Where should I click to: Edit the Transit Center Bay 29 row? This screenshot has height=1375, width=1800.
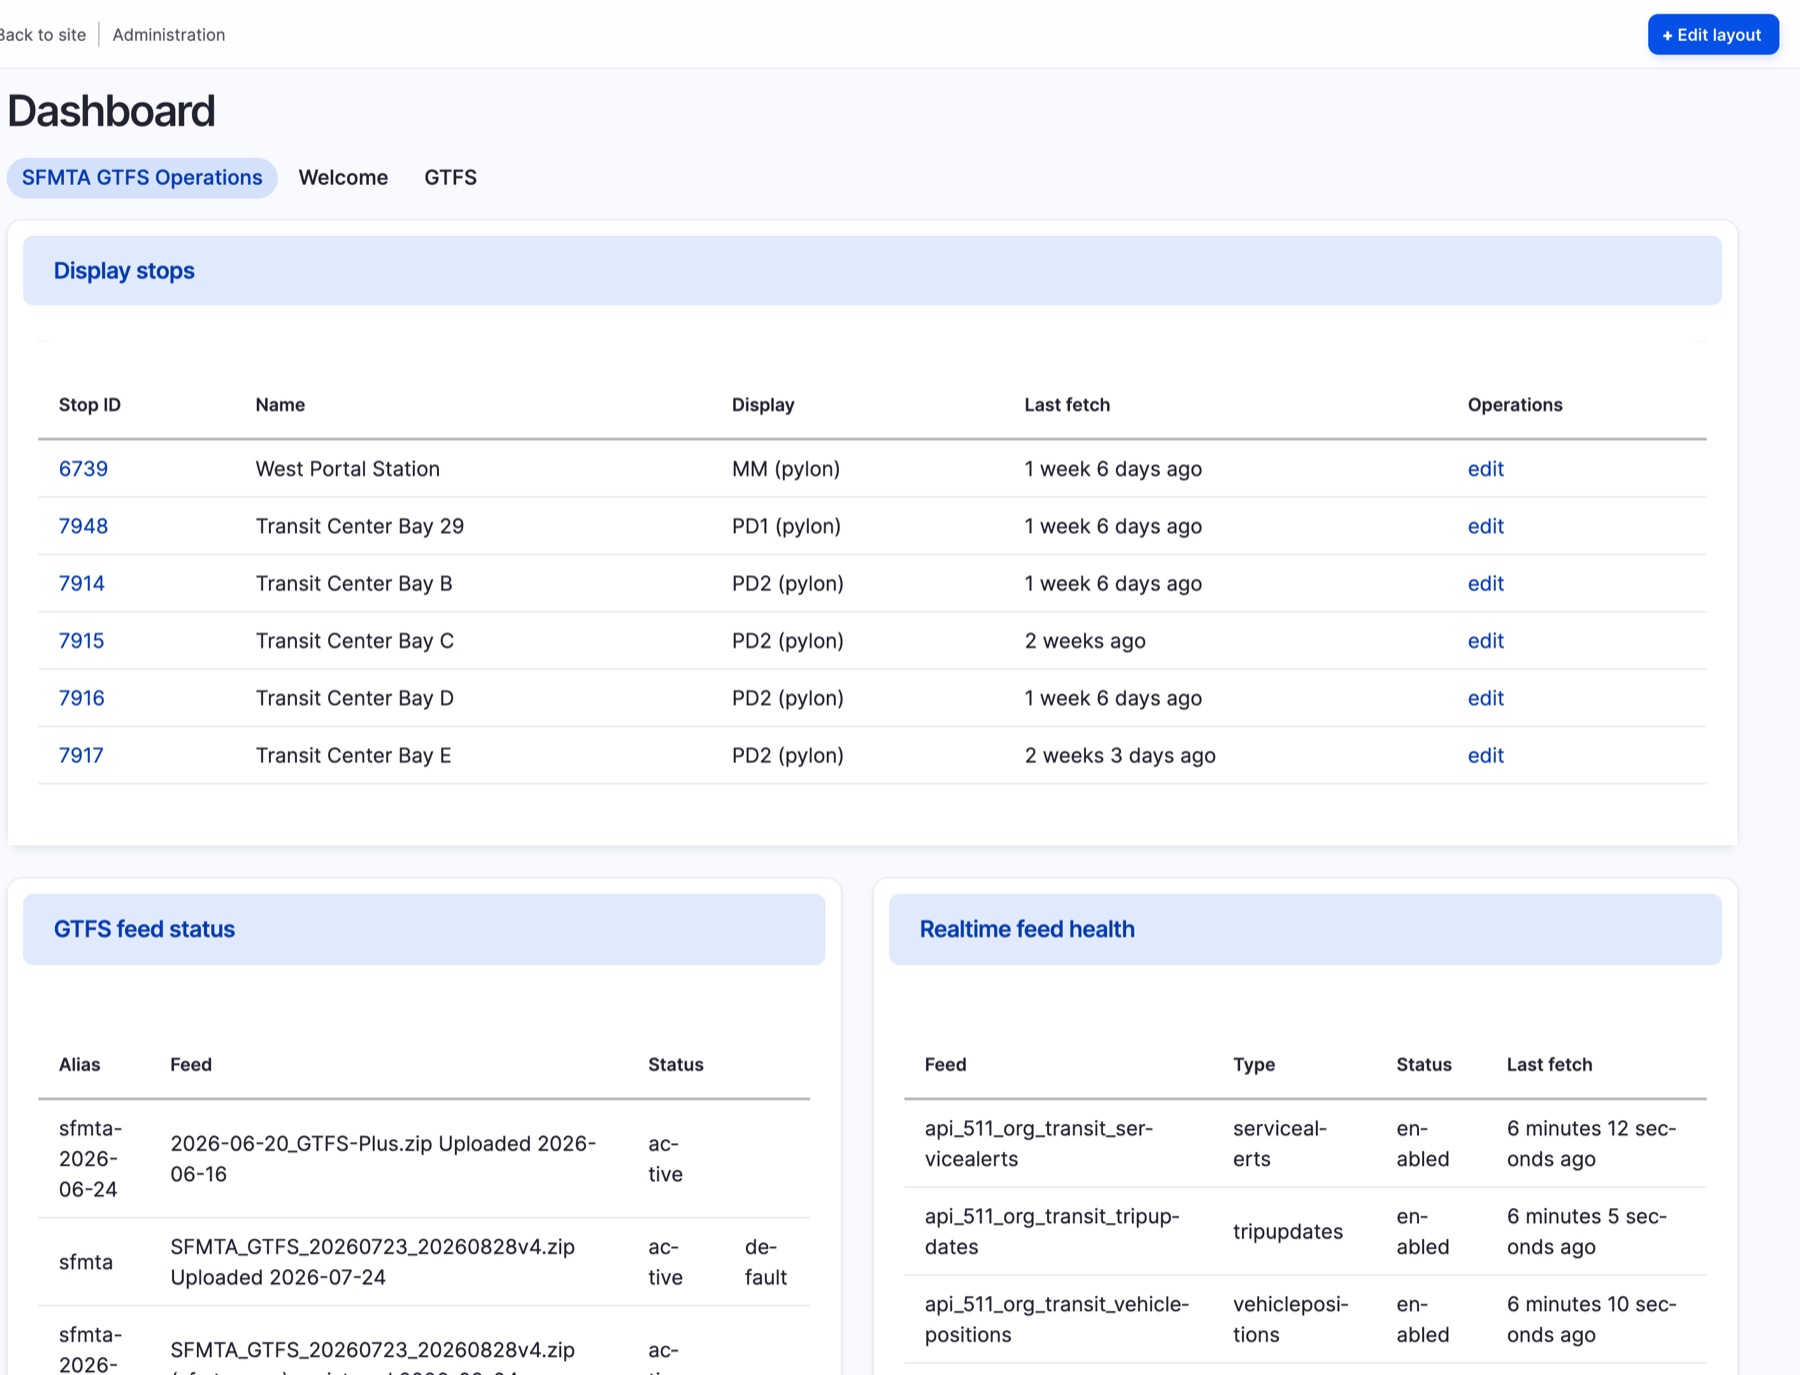click(1485, 526)
